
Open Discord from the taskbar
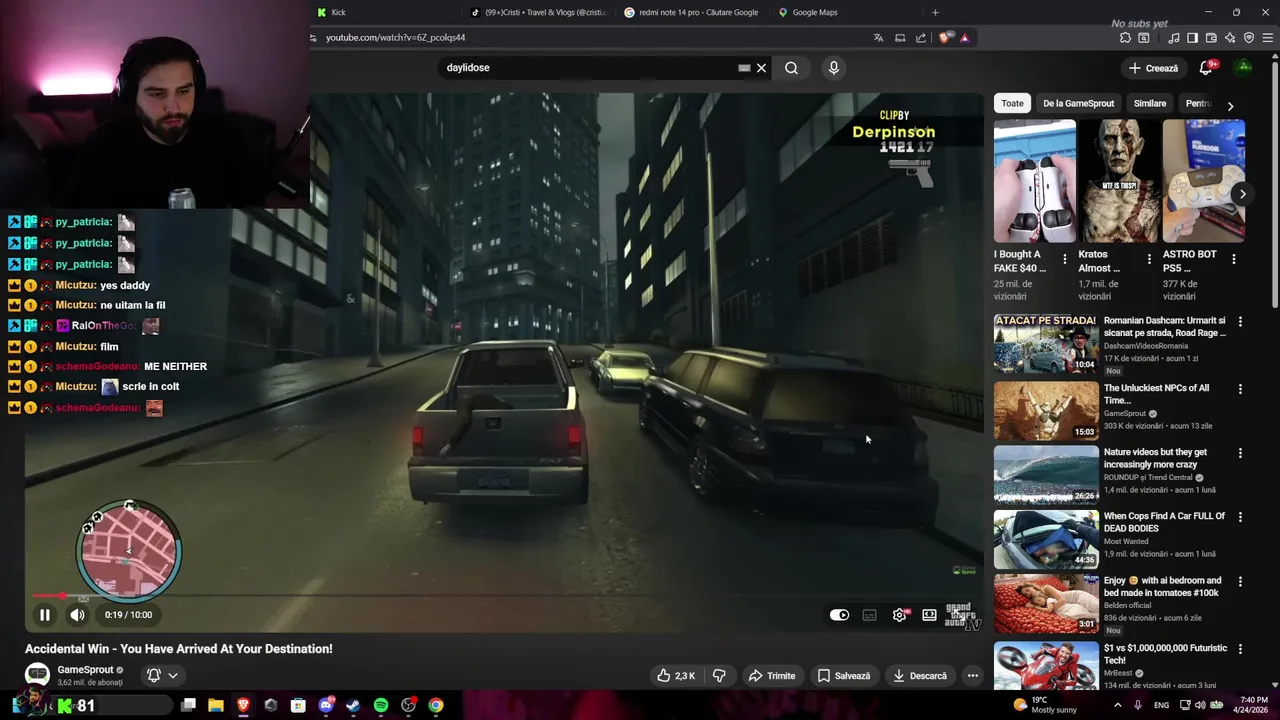click(325, 706)
